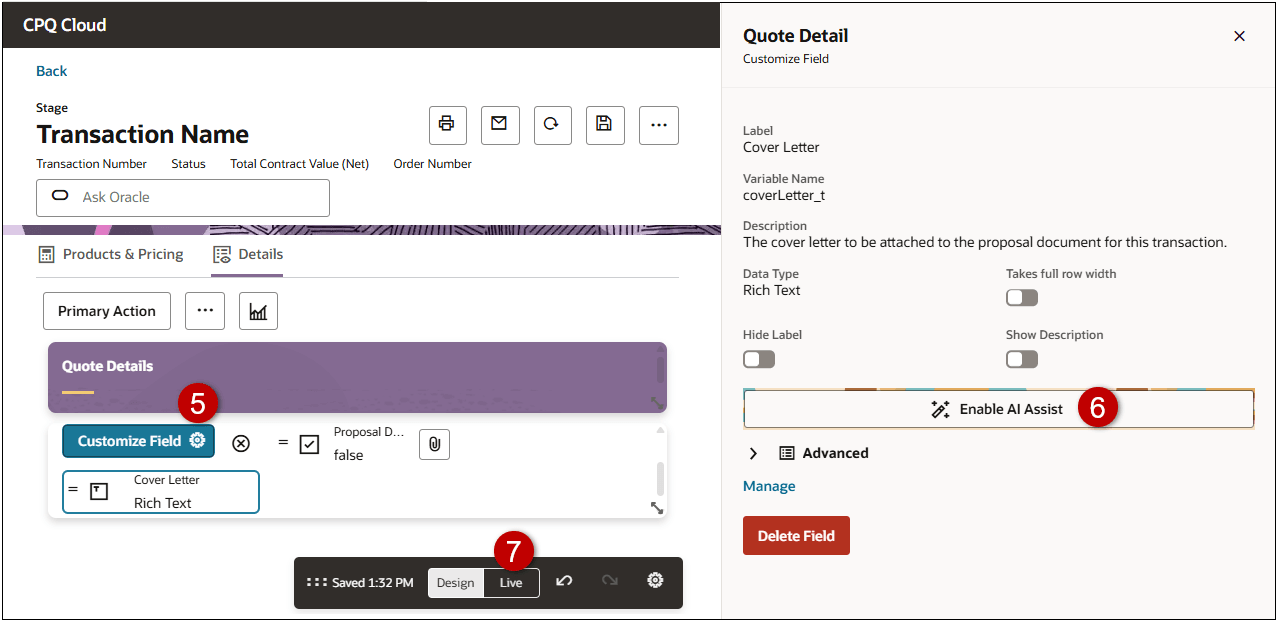
Task: Click the resize handle of the fields section
Action: [x=657, y=508]
